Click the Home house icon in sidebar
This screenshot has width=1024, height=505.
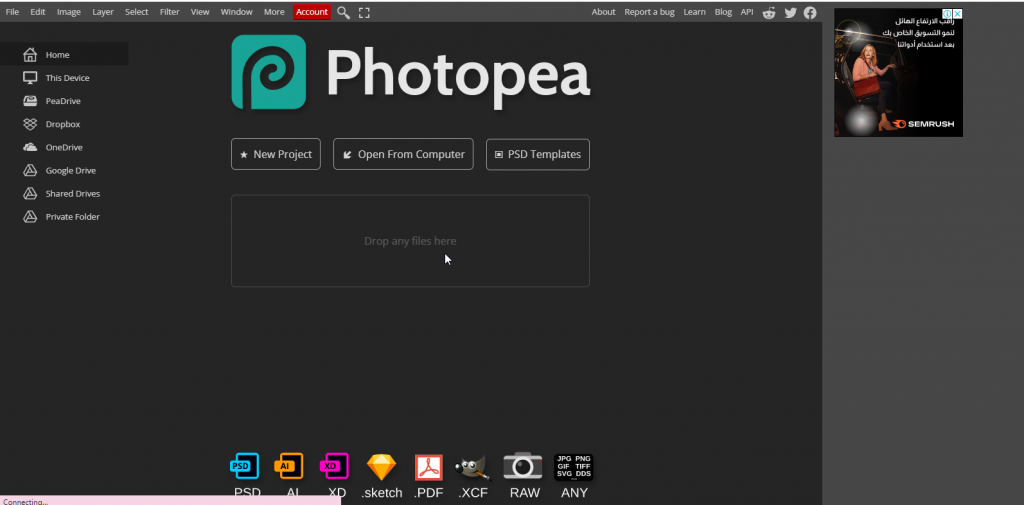[30, 55]
